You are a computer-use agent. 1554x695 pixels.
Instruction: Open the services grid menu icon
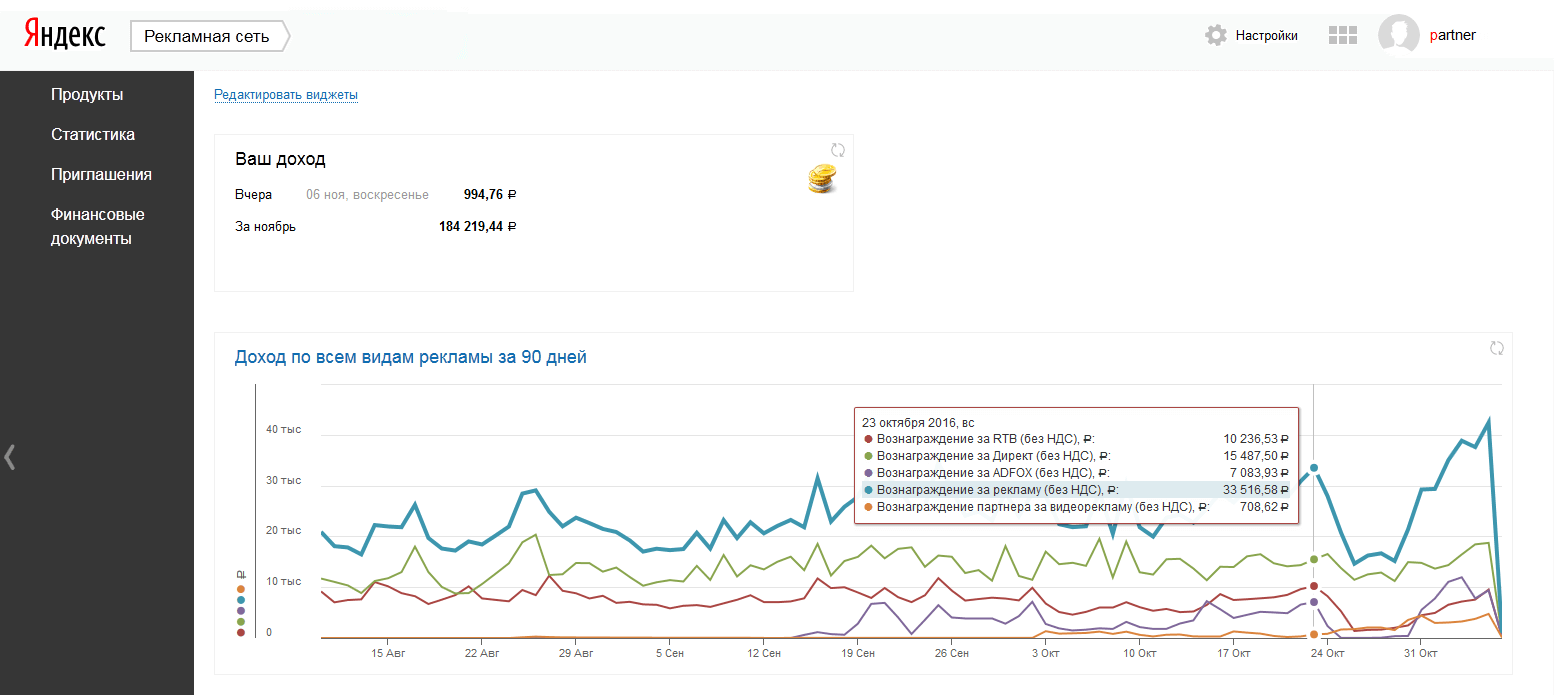1342,36
